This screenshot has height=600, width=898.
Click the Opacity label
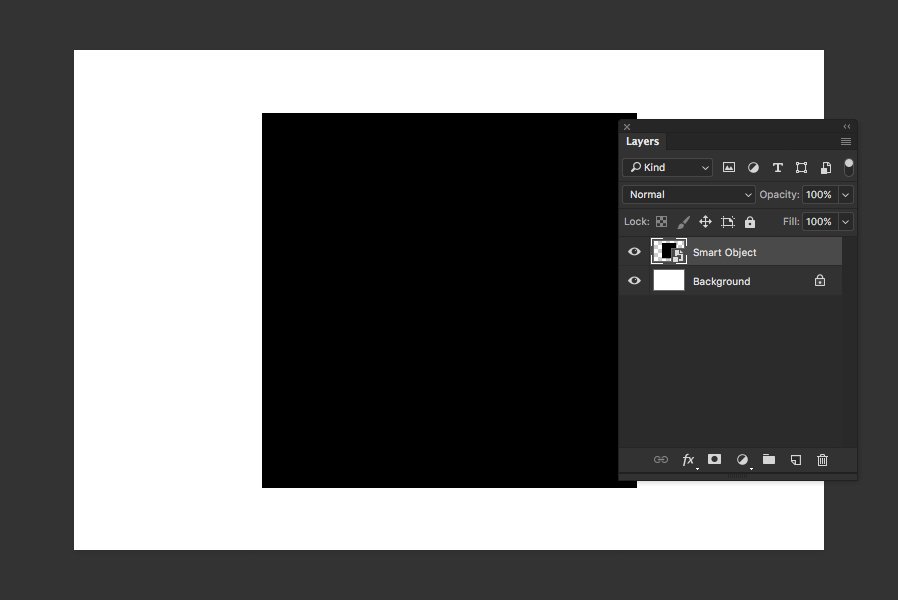point(779,195)
